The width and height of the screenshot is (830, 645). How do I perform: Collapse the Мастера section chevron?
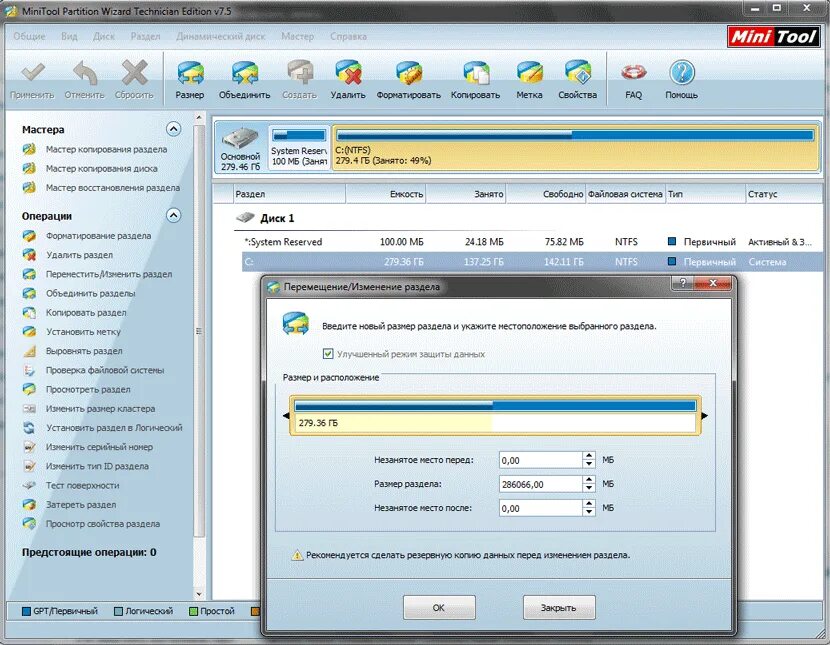click(174, 129)
